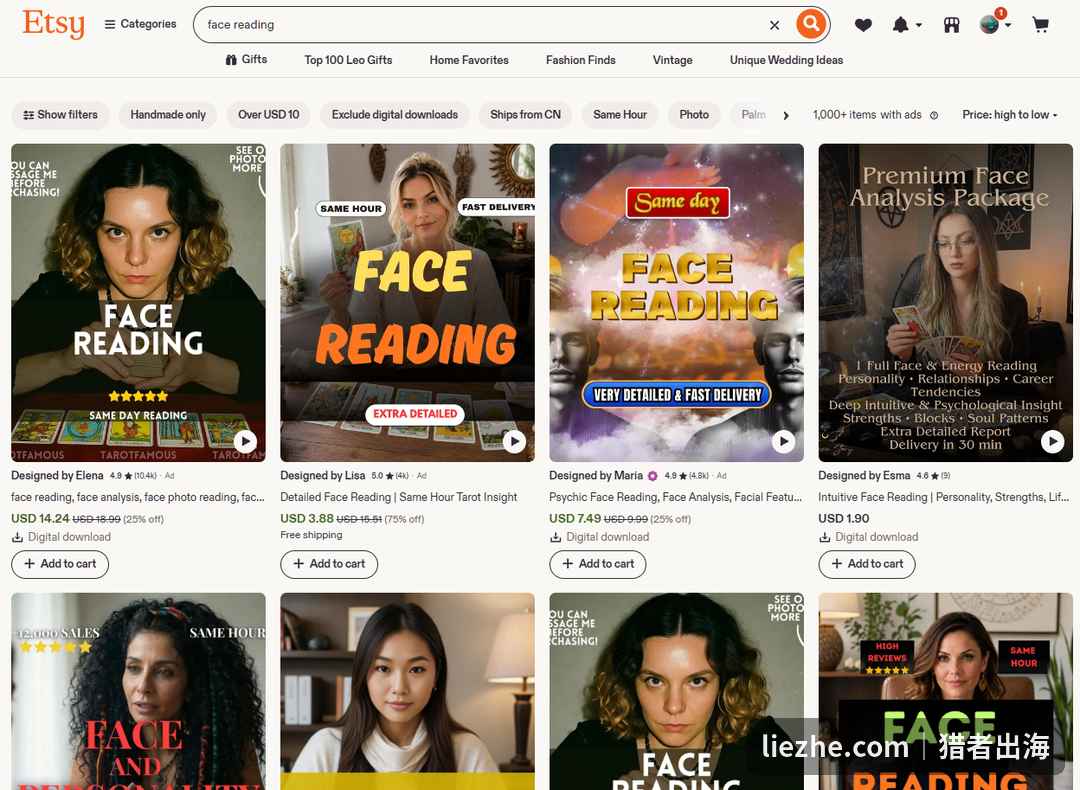This screenshot has width=1080, height=790.
Task: Open 12,000 Sales Face and Personality thumbnail
Action: pos(138,692)
